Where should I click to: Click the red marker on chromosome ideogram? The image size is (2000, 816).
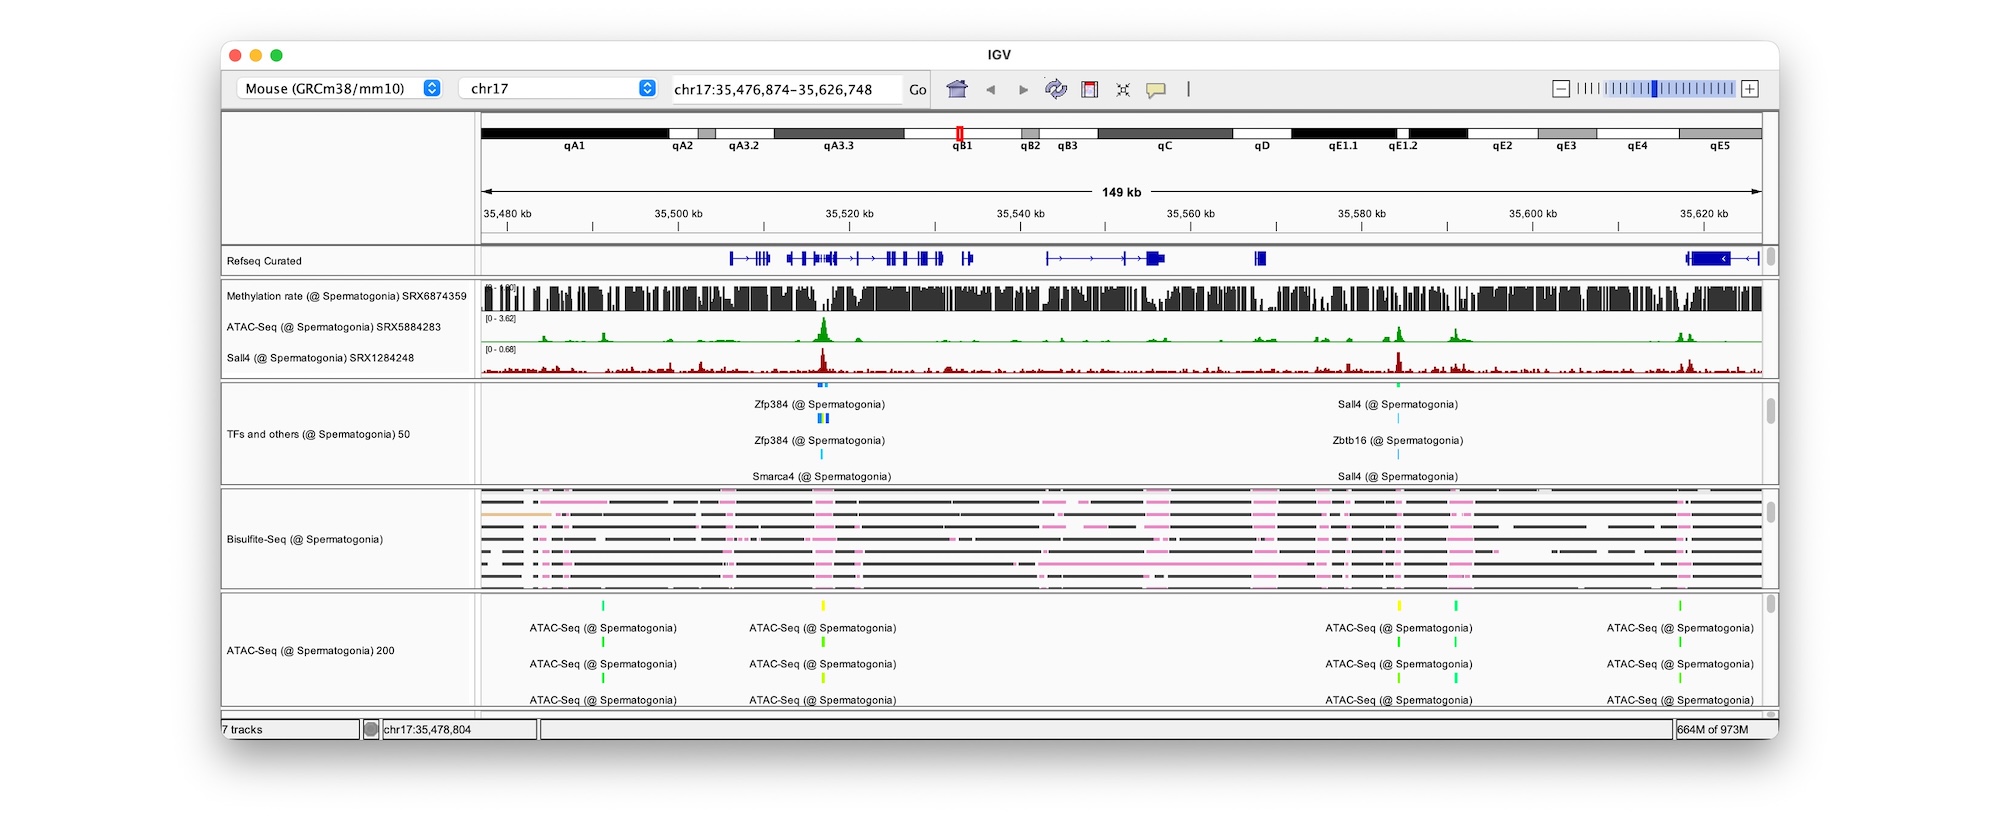click(x=959, y=133)
